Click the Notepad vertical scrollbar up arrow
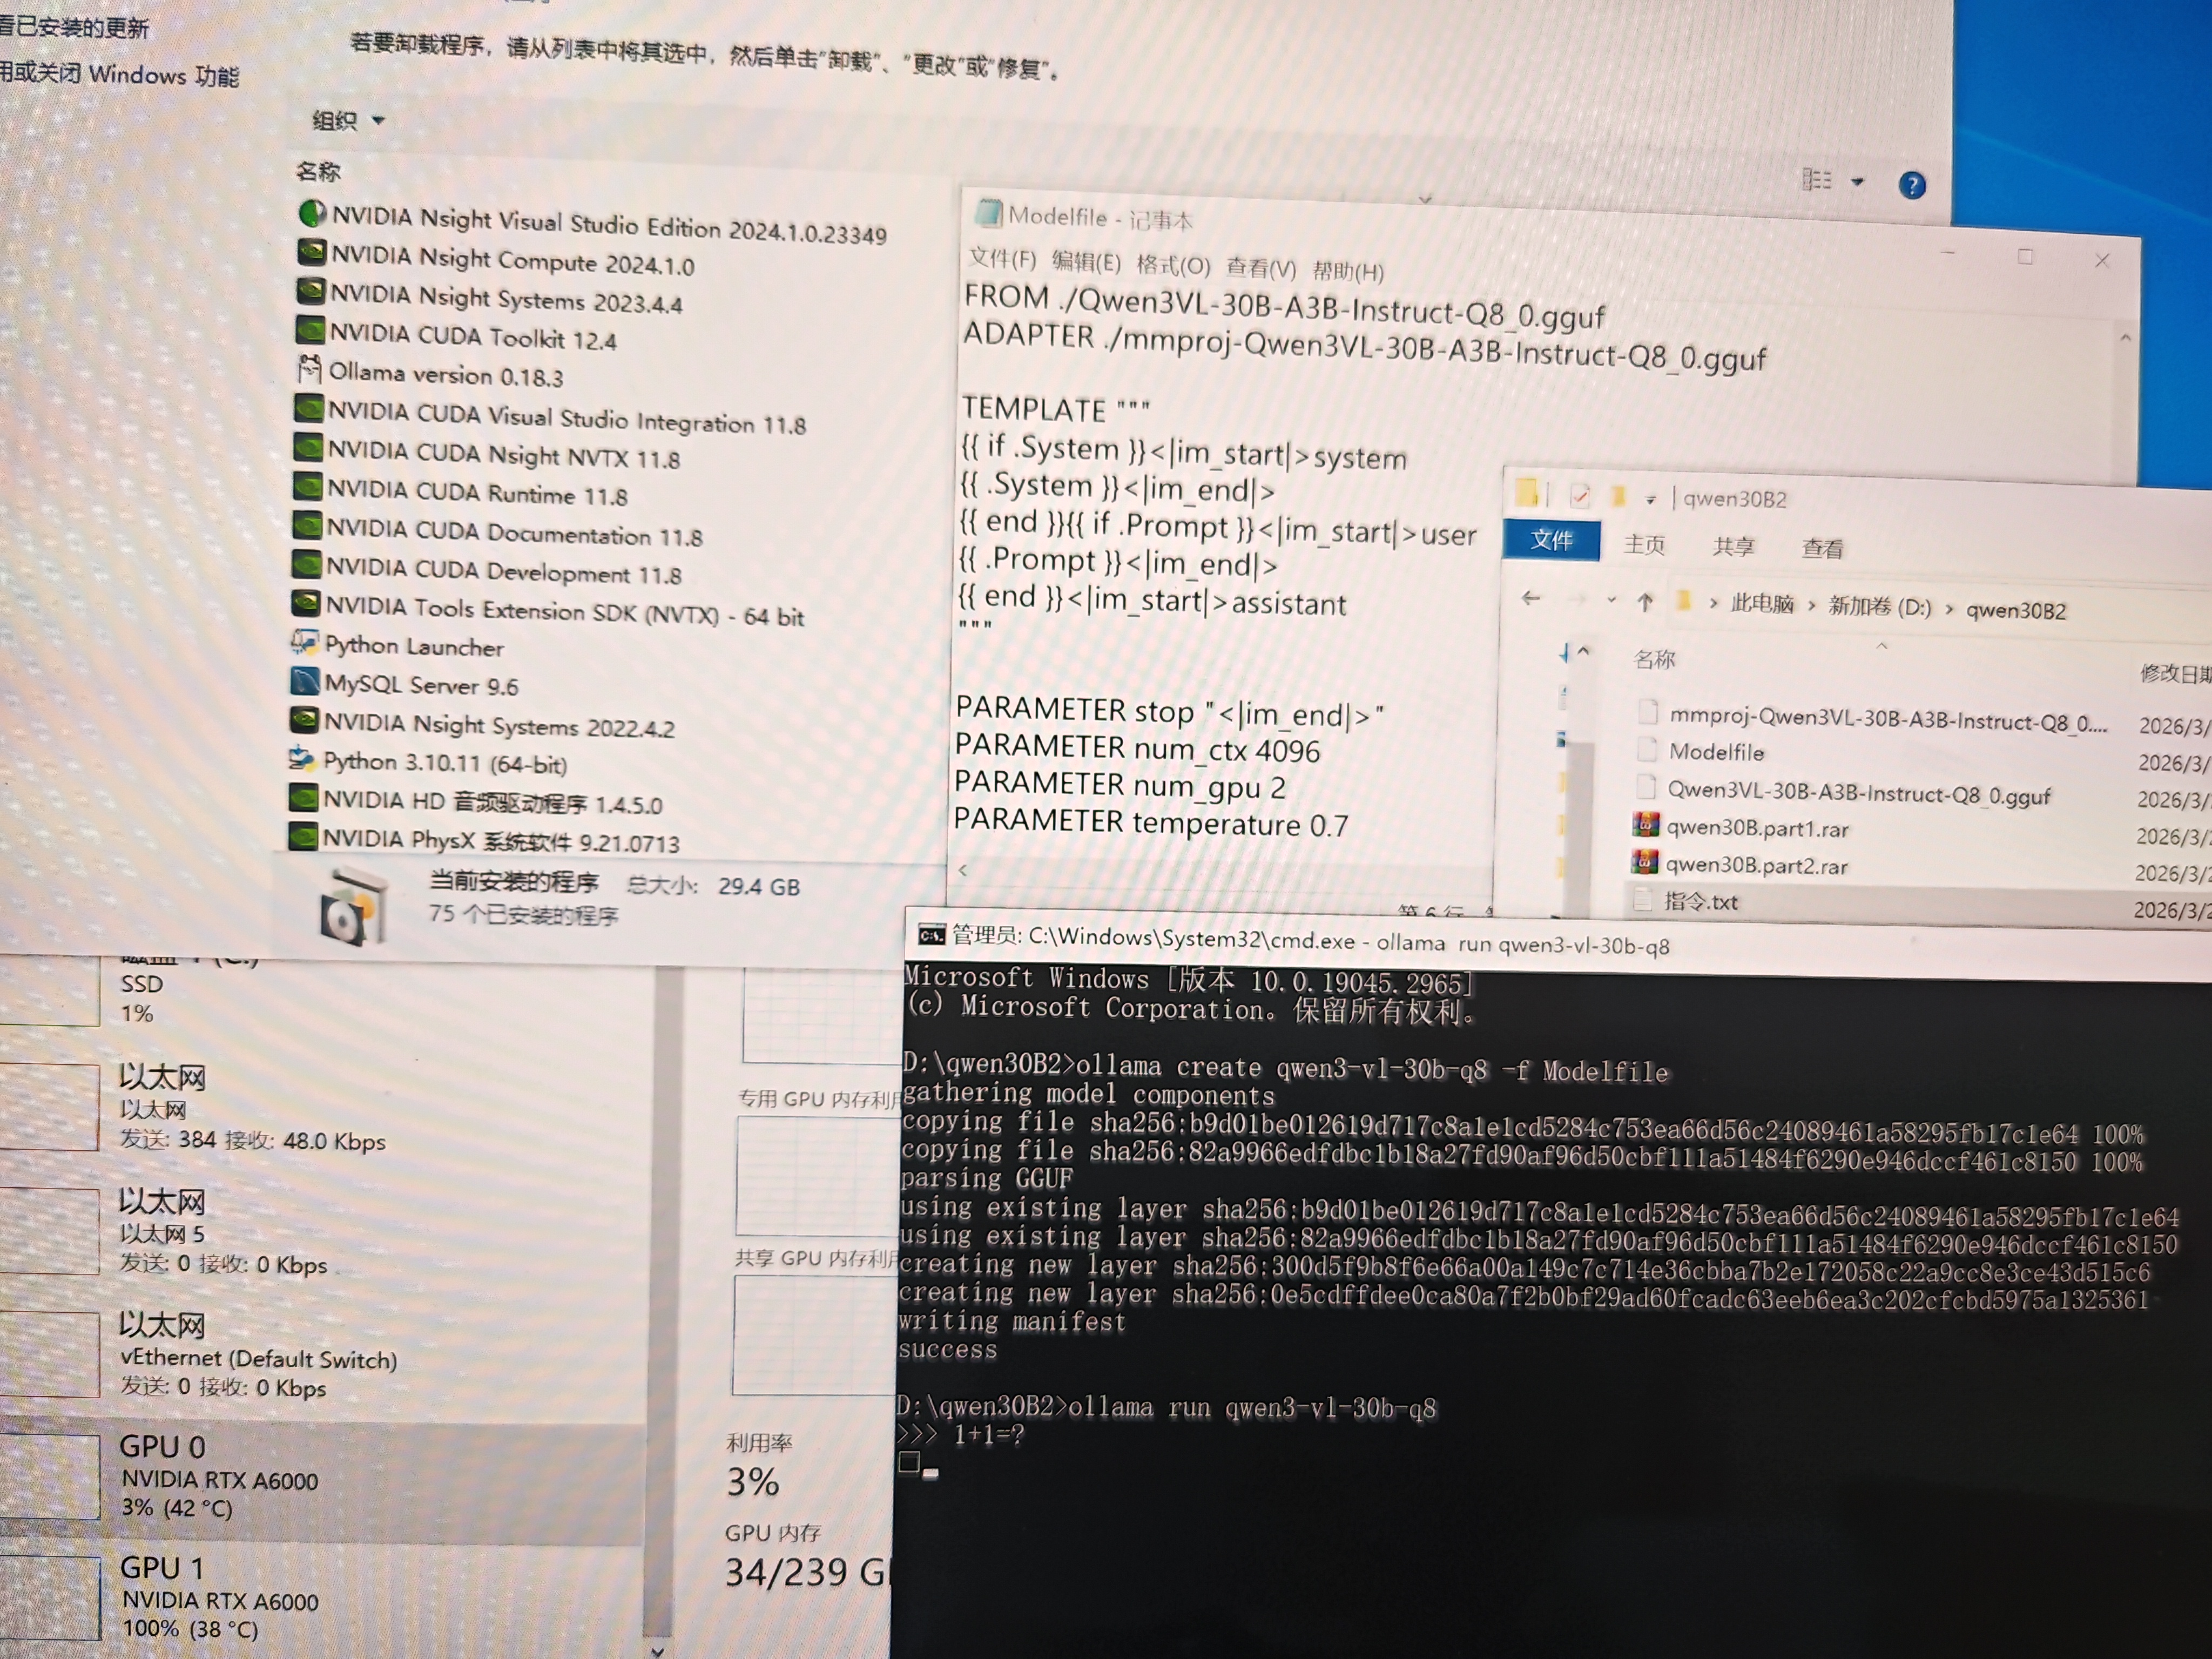2212x1659 pixels. click(2126, 338)
